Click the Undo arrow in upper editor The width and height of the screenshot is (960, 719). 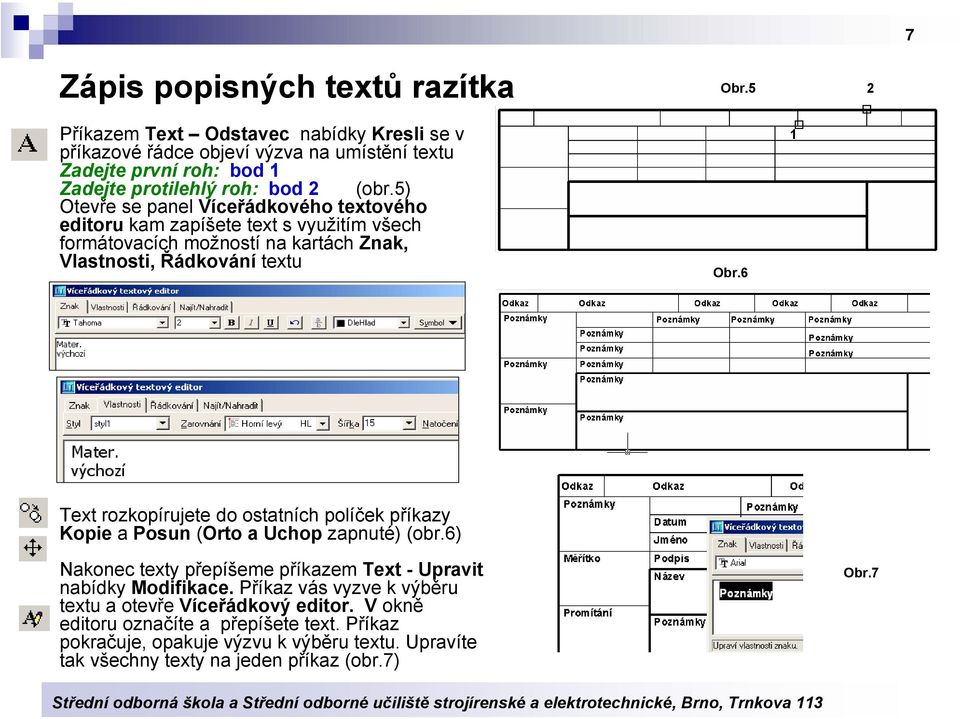(x=294, y=323)
